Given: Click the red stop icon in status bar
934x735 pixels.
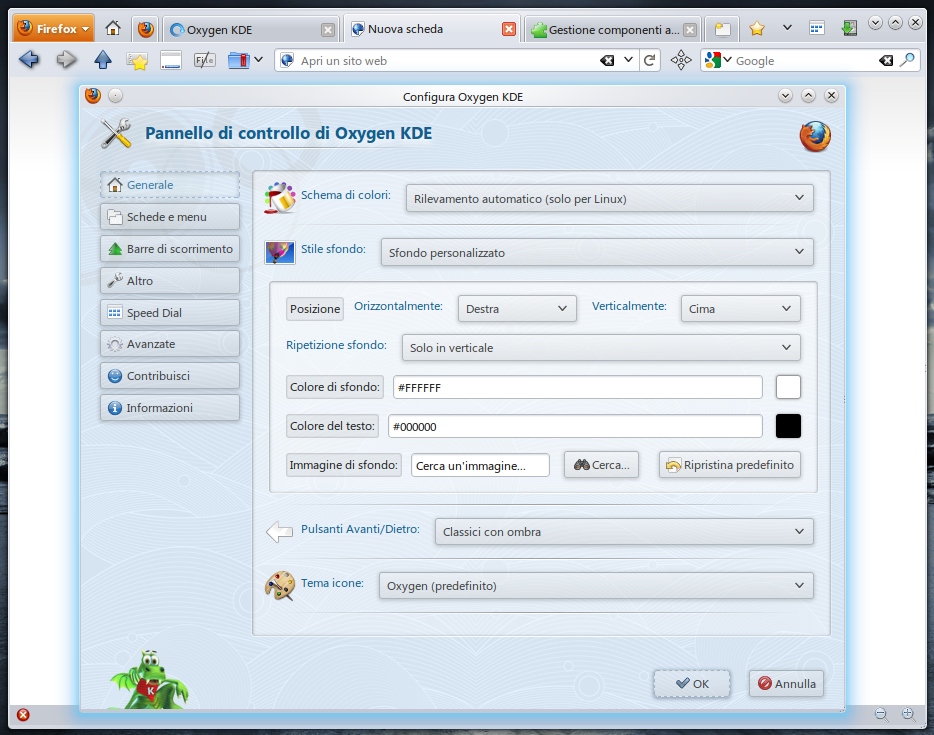Looking at the screenshot, I should (23, 715).
